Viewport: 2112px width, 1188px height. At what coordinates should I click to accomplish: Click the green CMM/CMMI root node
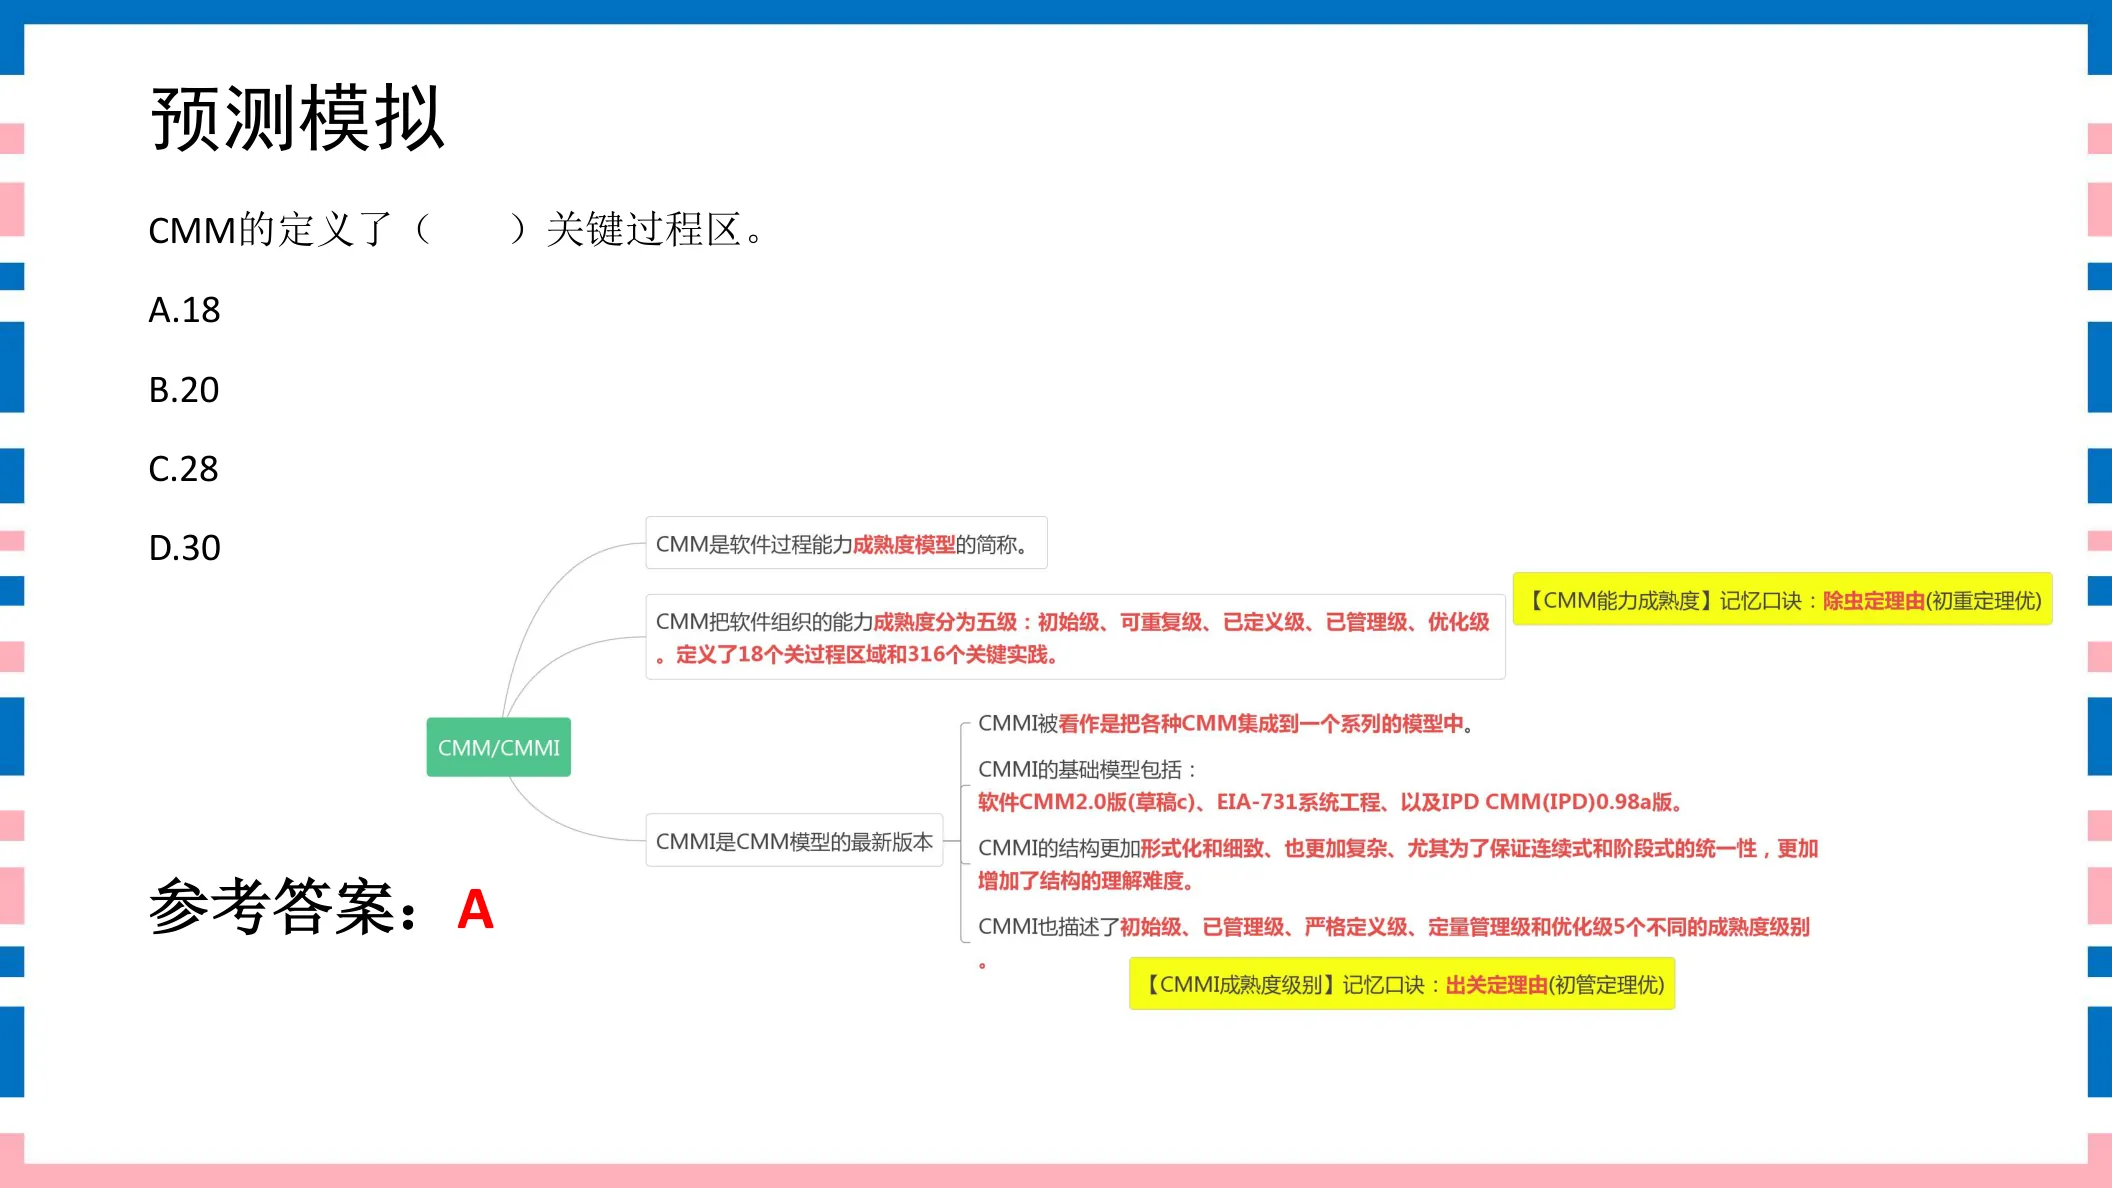499,747
